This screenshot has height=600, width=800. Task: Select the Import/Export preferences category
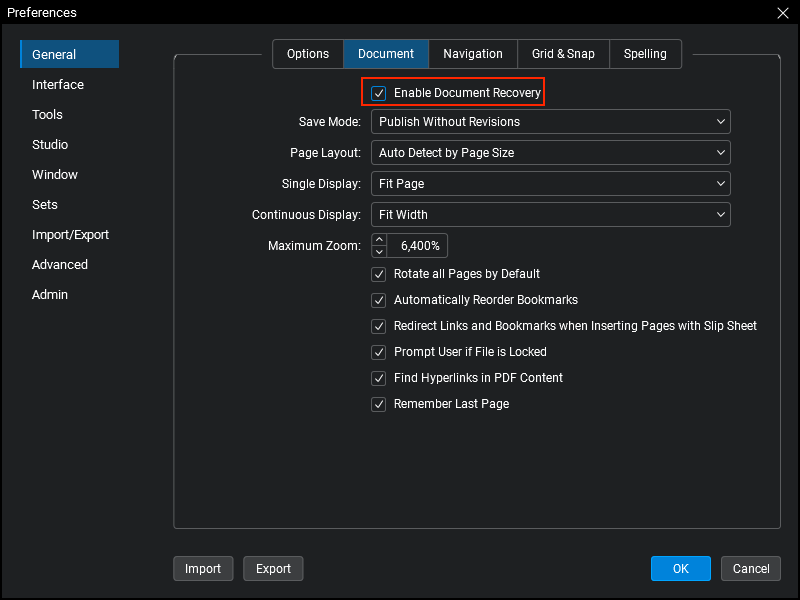pyautogui.click(x=70, y=234)
